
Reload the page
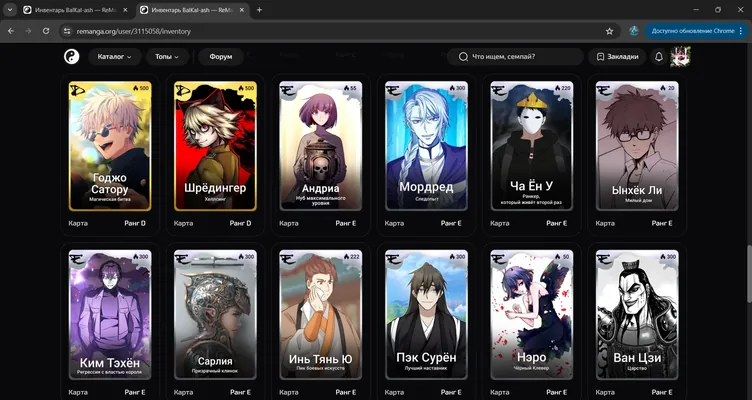[x=46, y=31]
